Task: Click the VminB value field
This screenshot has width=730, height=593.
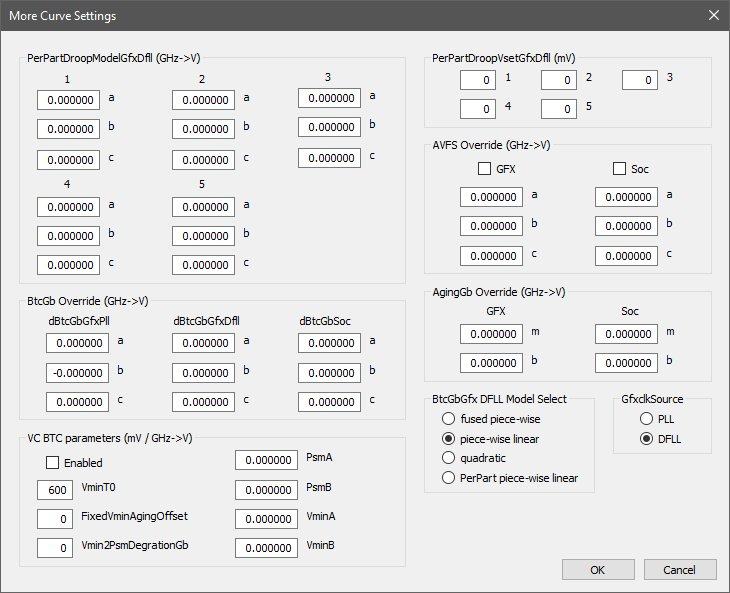Action: tap(267, 548)
